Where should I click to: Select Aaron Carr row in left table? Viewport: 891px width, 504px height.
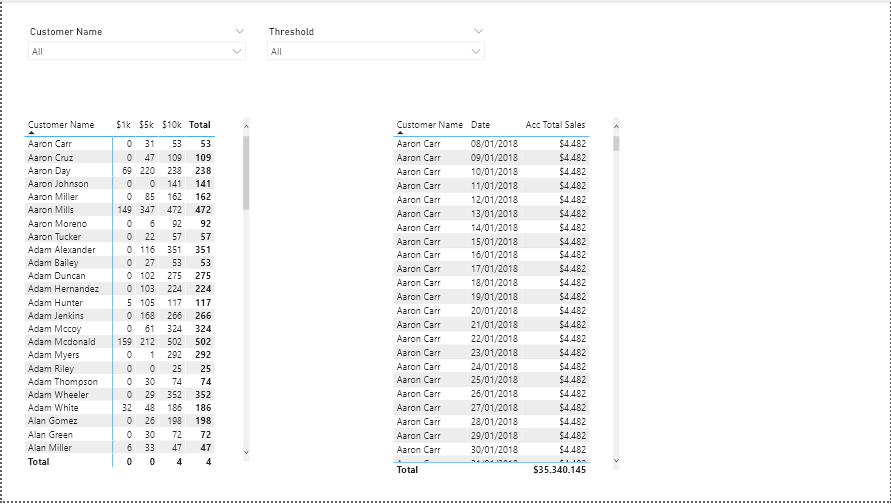click(119, 144)
